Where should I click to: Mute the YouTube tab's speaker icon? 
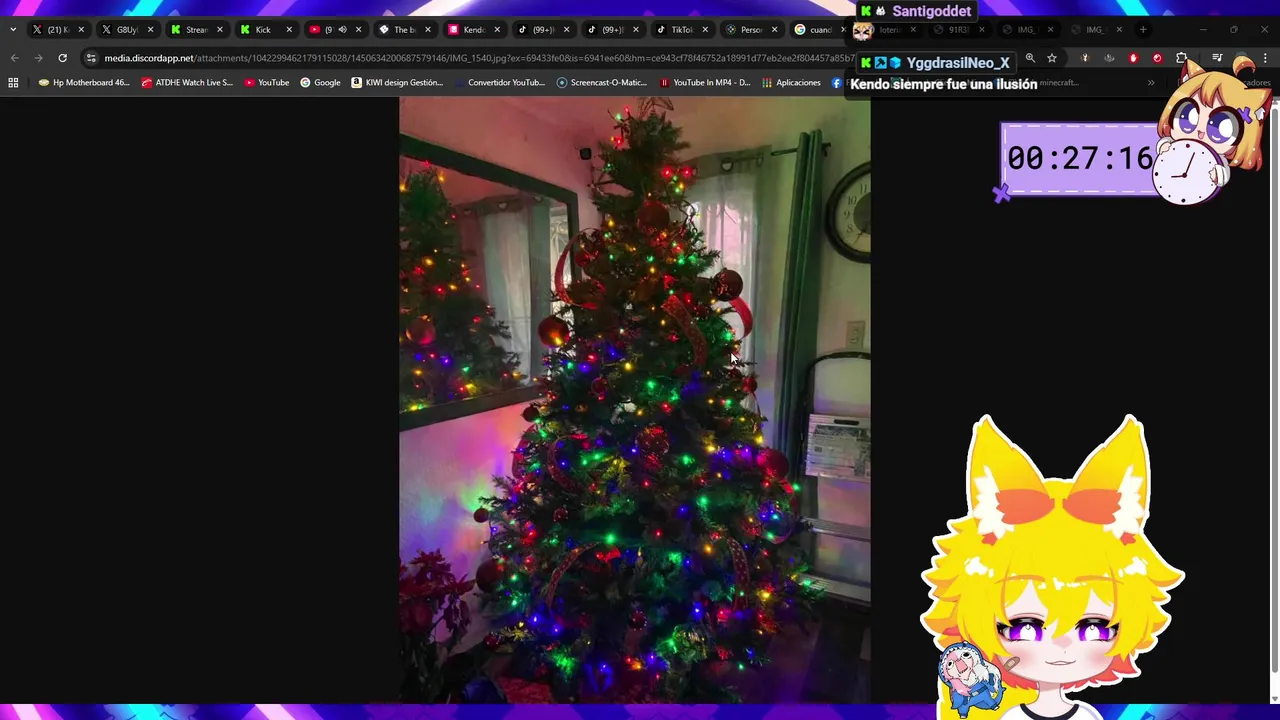click(342, 30)
